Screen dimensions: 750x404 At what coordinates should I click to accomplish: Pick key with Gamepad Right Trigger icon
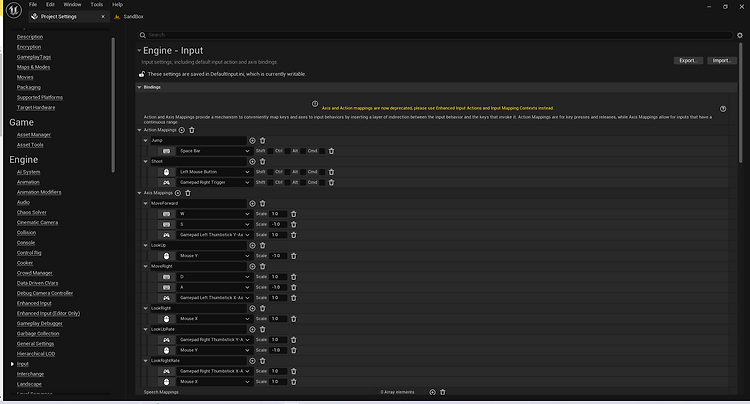click(166, 183)
